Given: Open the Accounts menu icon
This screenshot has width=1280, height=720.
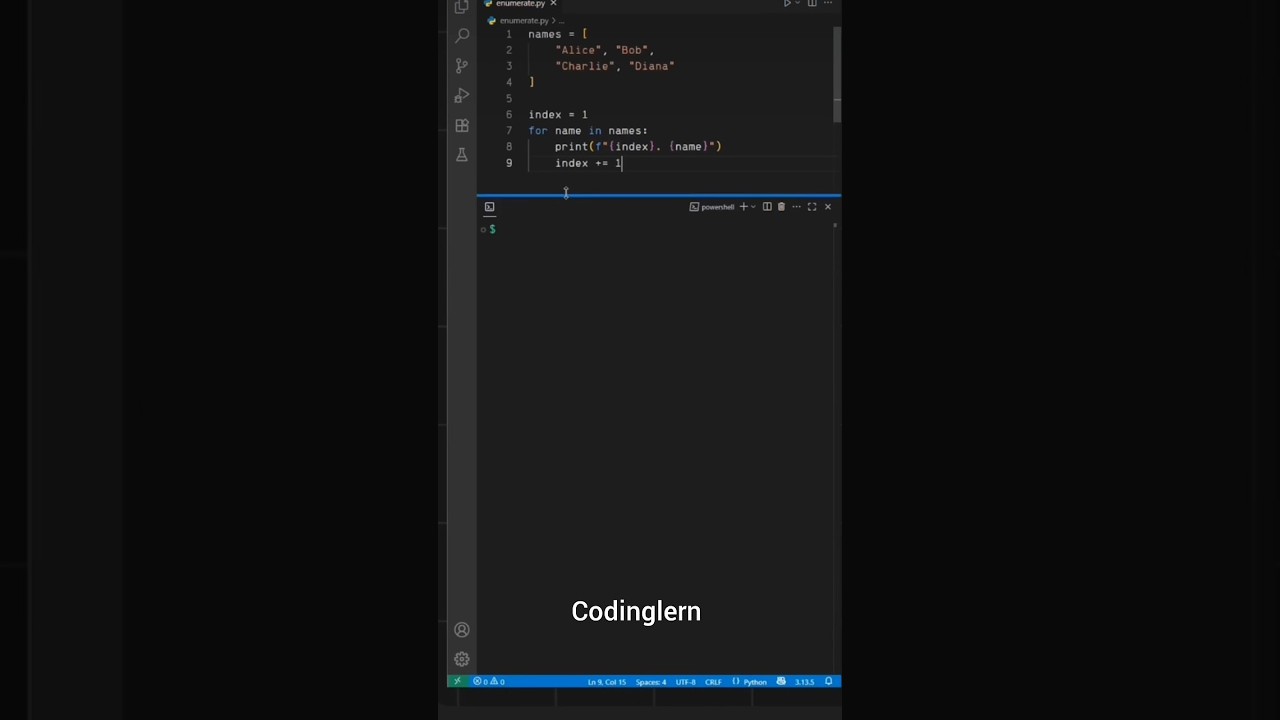Looking at the screenshot, I should click(462, 630).
